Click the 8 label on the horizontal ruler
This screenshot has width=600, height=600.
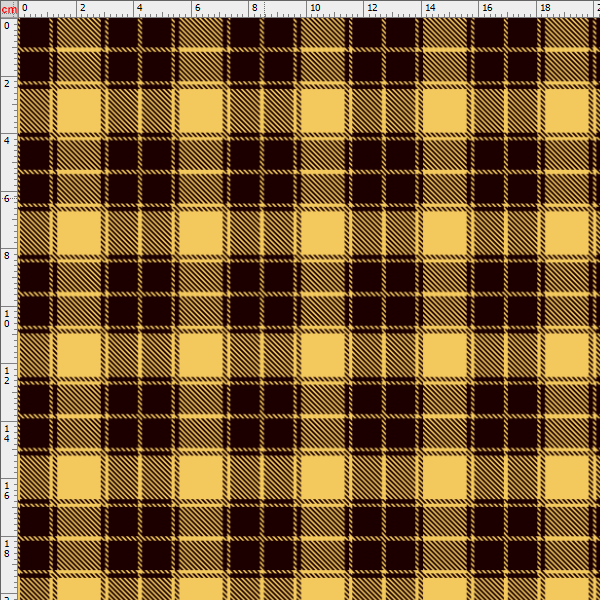click(x=255, y=8)
